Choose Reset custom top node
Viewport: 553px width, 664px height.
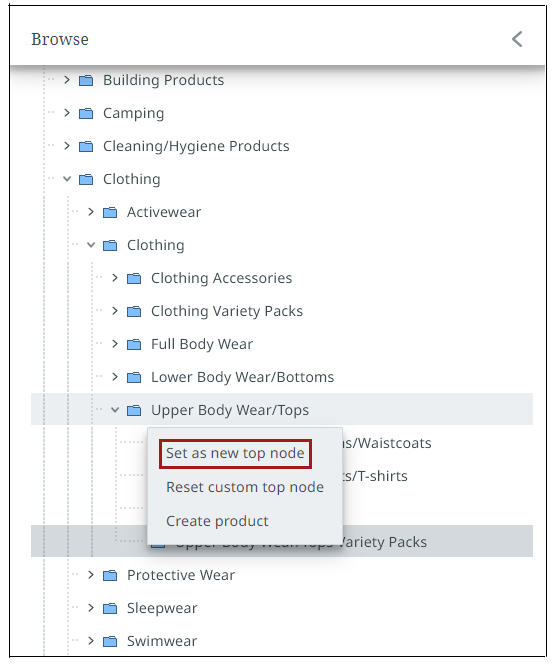(x=245, y=487)
